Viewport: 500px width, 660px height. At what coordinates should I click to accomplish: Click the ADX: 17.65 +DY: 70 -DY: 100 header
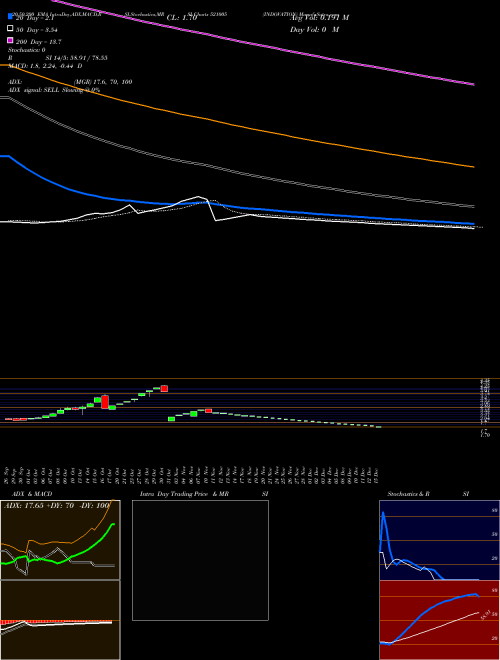[56, 506]
